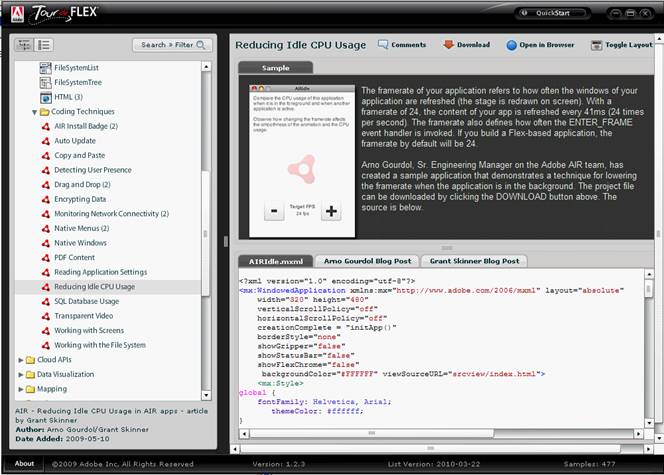The width and height of the screenshot is (664, 475).
Task: Expand the Mapping folder
Action: [21, 389]
